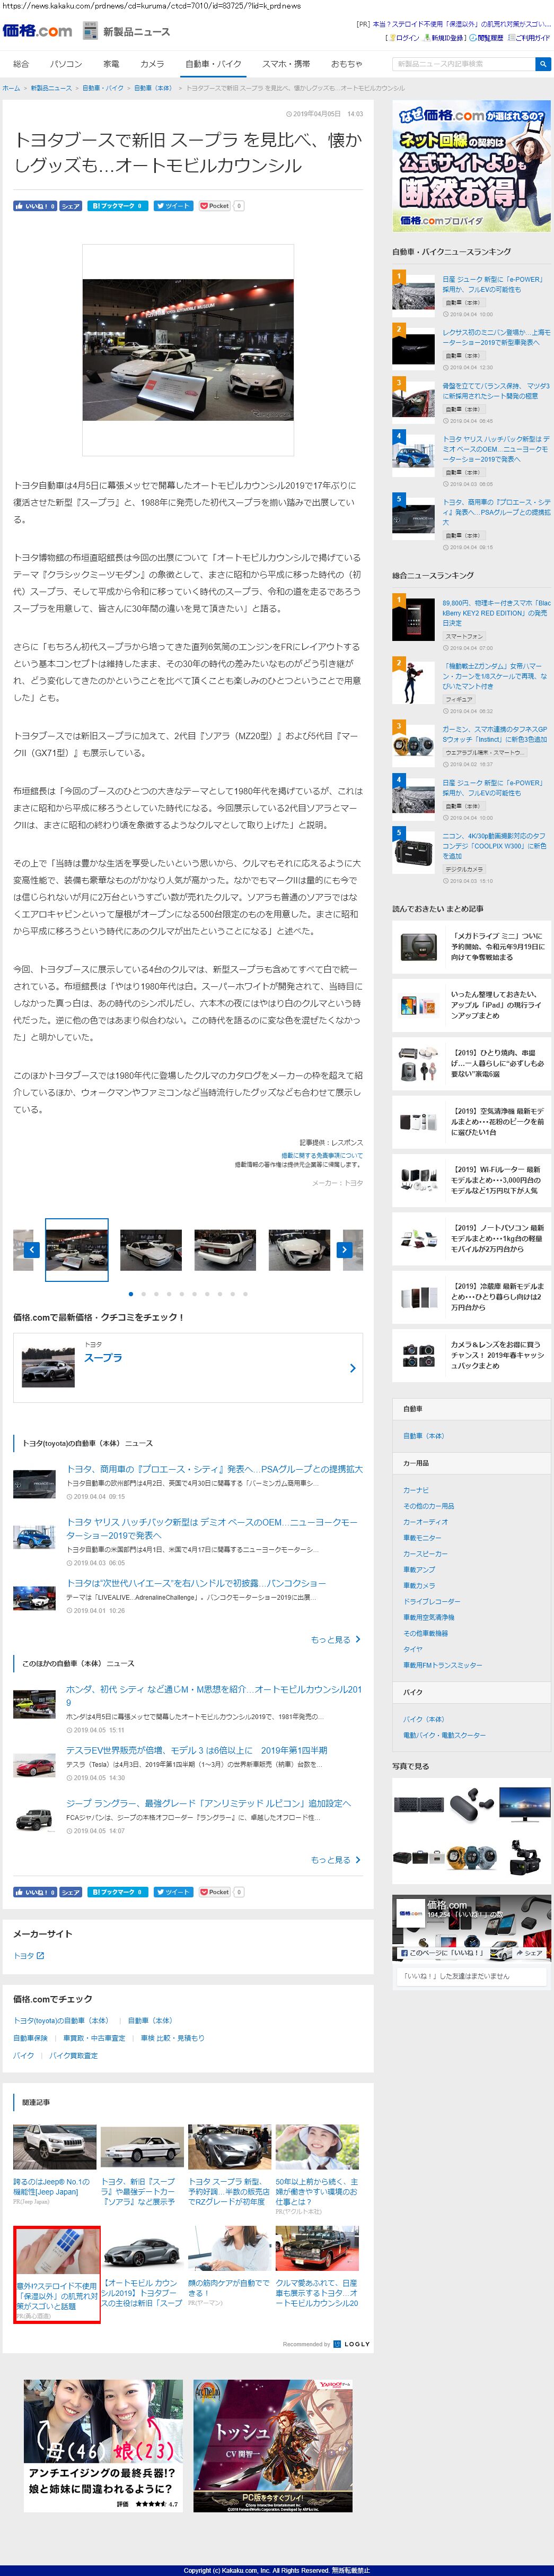Open the 日産 ジューク 新型 ranking item ranked first

493,284
